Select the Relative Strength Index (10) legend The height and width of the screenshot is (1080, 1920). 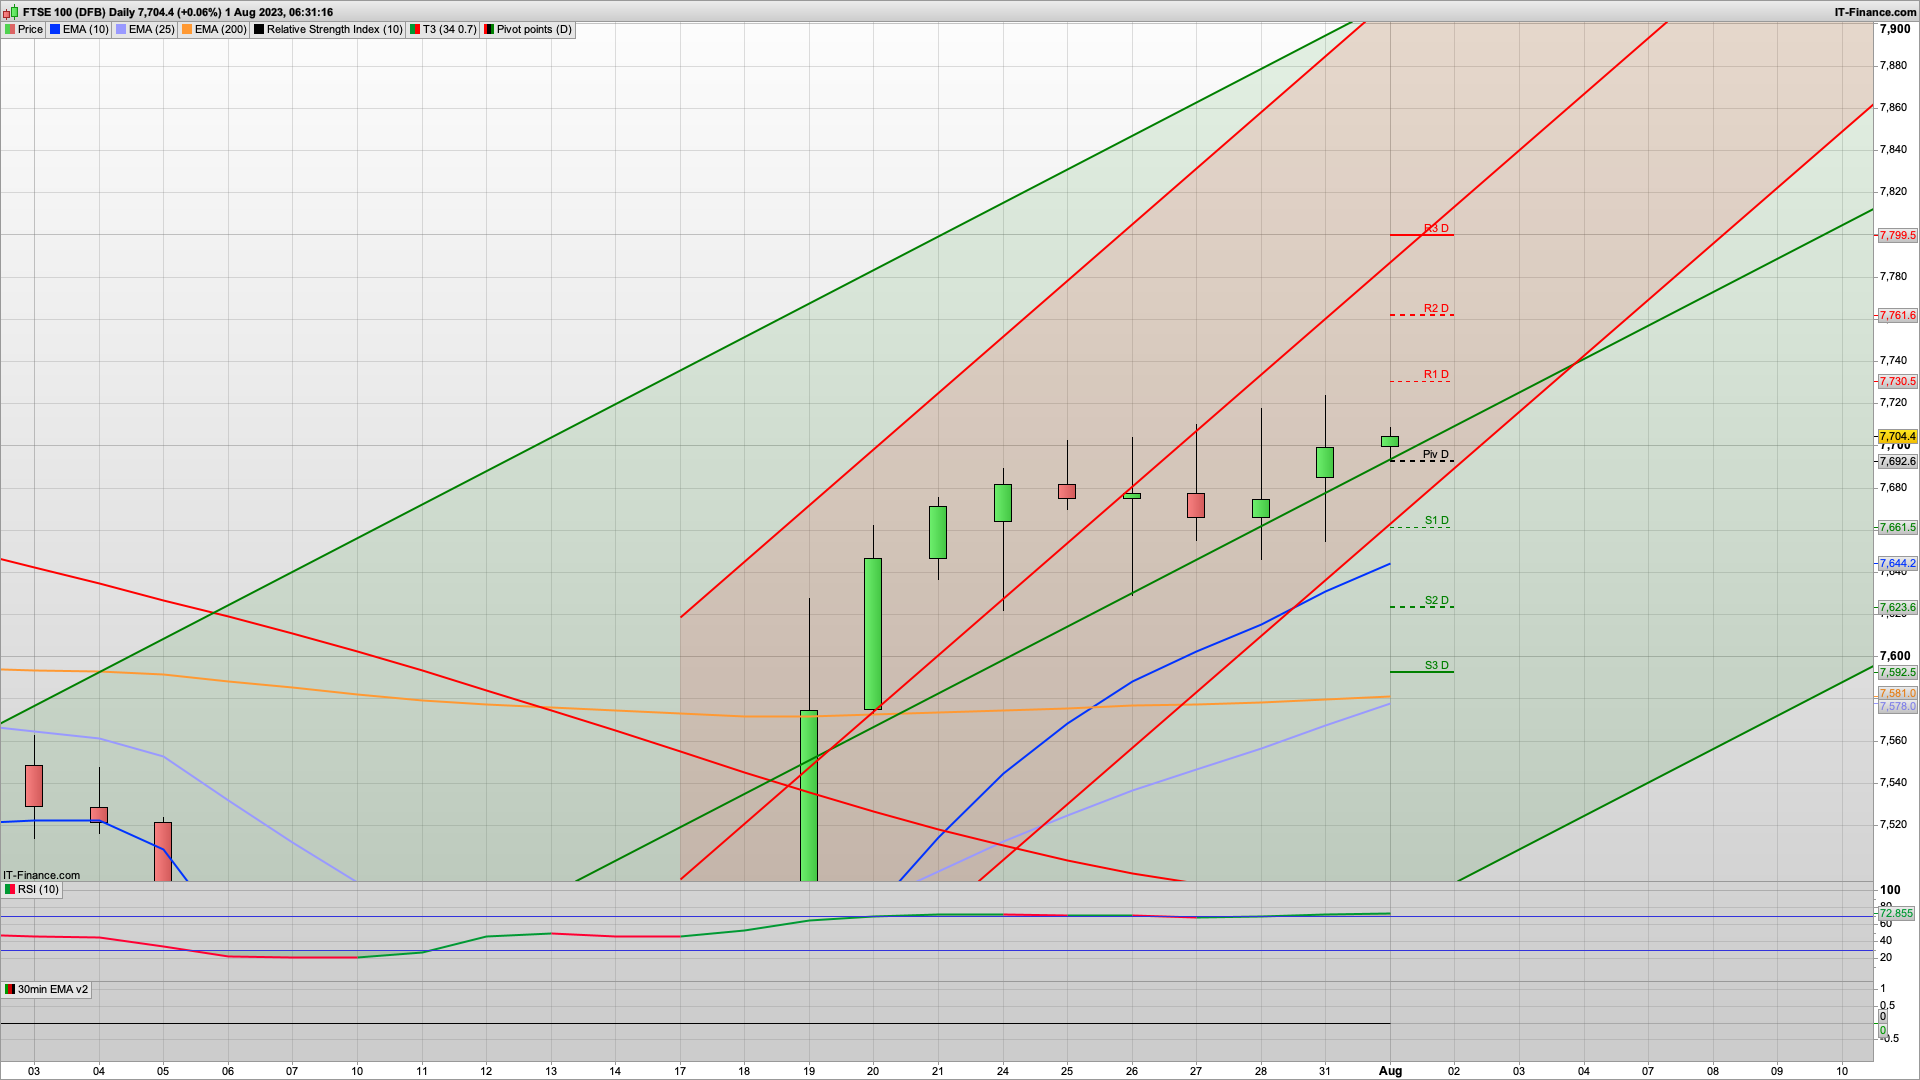(x=328, y=29)
